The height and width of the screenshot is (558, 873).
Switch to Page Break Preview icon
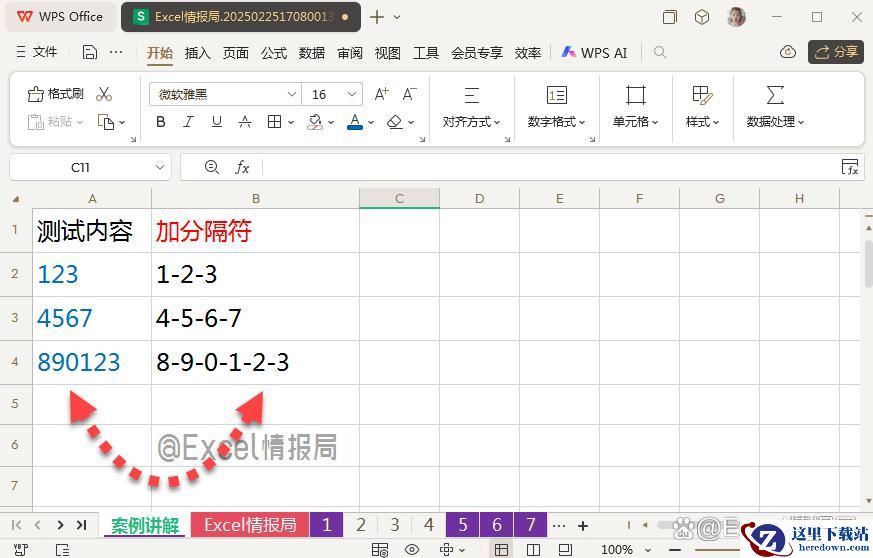point(533,550)
